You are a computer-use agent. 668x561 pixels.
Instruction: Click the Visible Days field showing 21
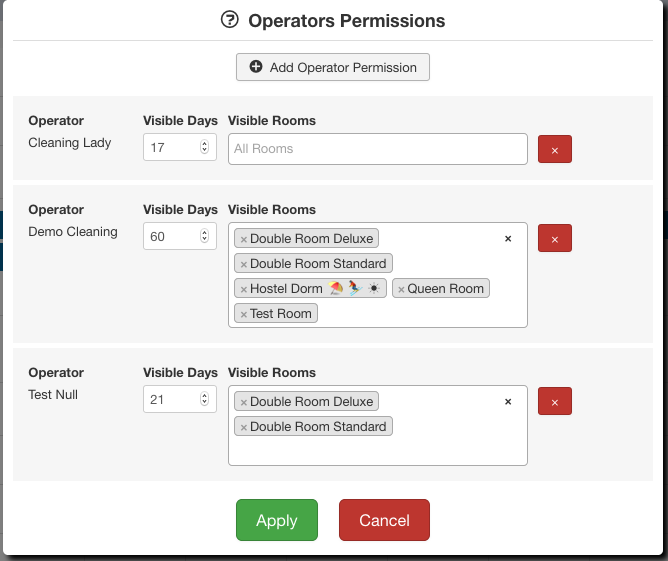click(x=172, y=400)
